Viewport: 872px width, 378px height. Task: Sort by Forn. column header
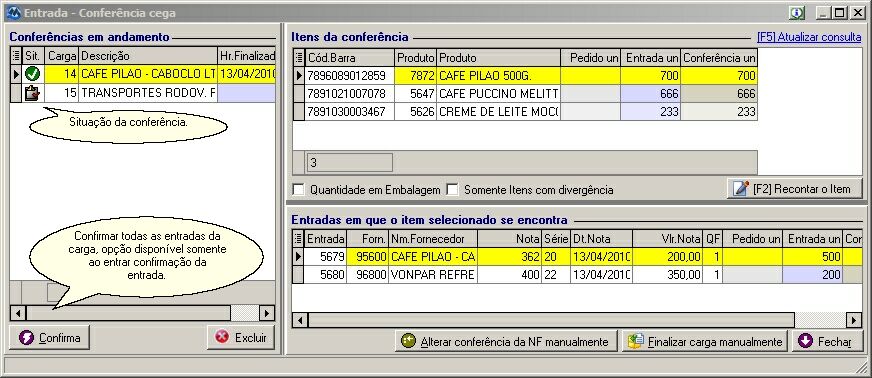coord(367,239)
